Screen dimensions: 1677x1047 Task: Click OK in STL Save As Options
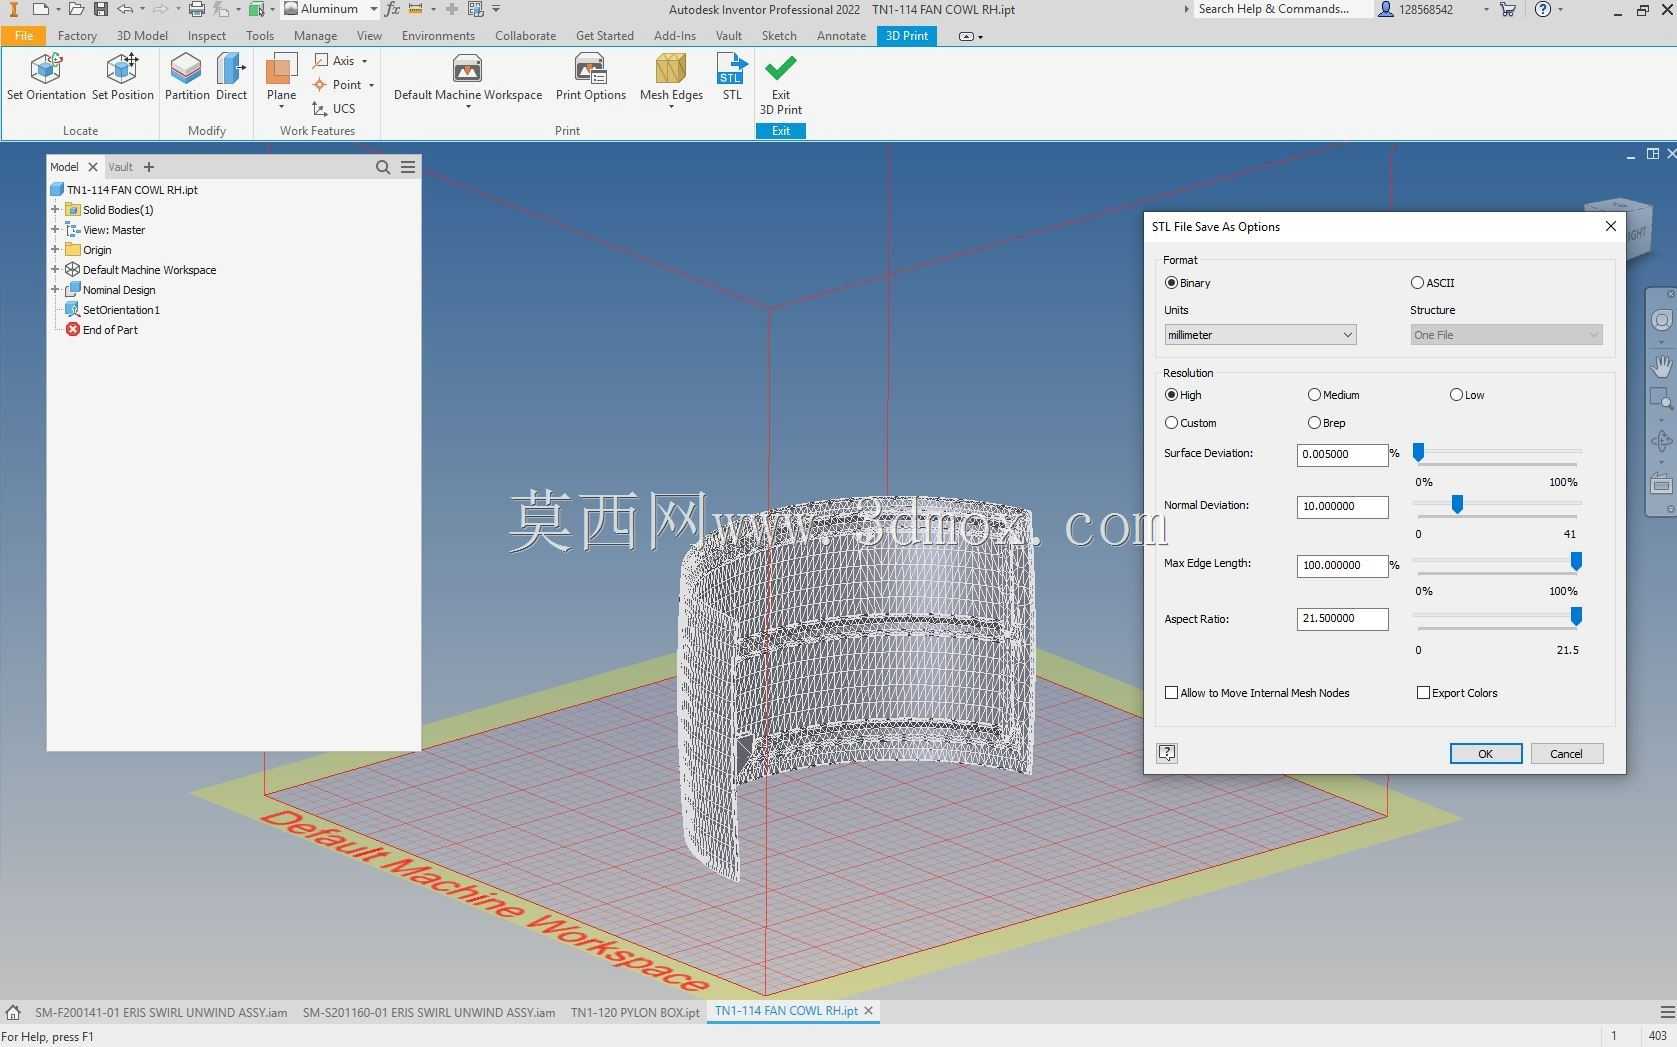(1486, 754)
